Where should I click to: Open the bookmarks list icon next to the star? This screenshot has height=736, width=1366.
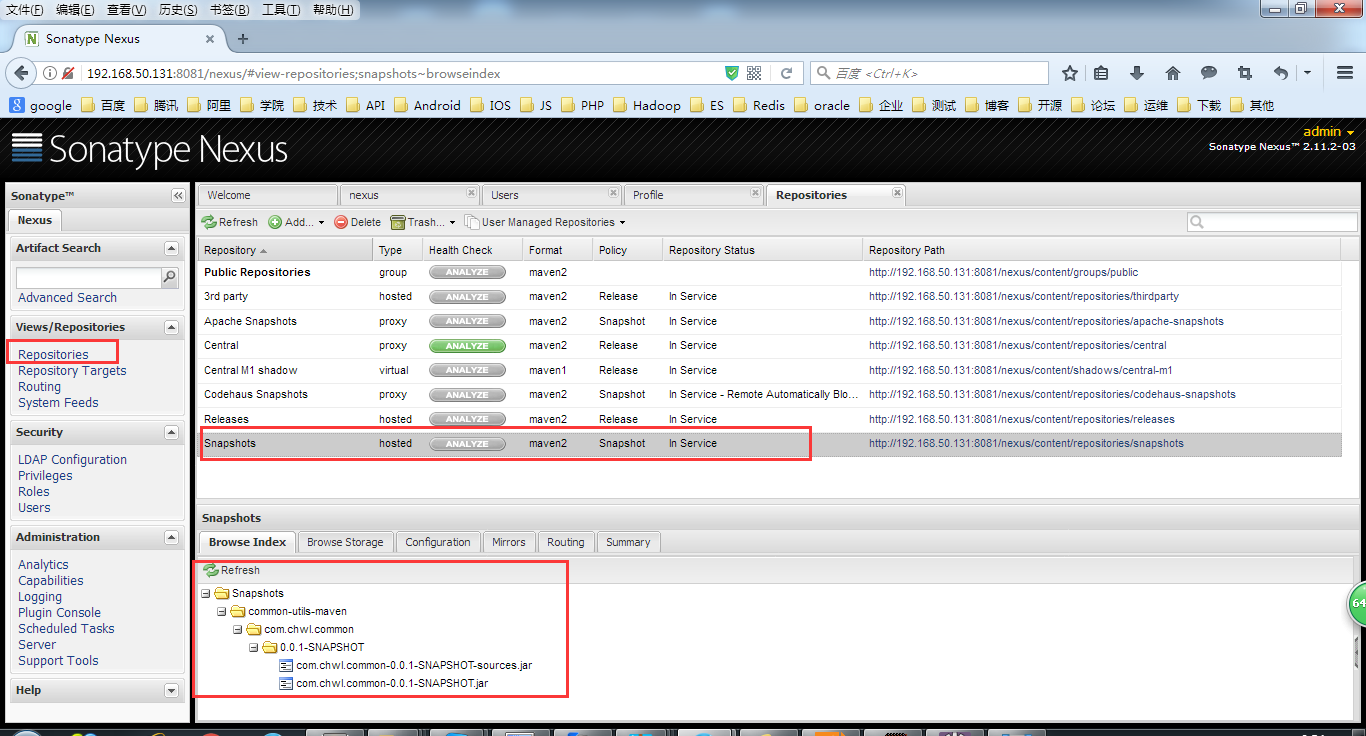coord(1101,73)
